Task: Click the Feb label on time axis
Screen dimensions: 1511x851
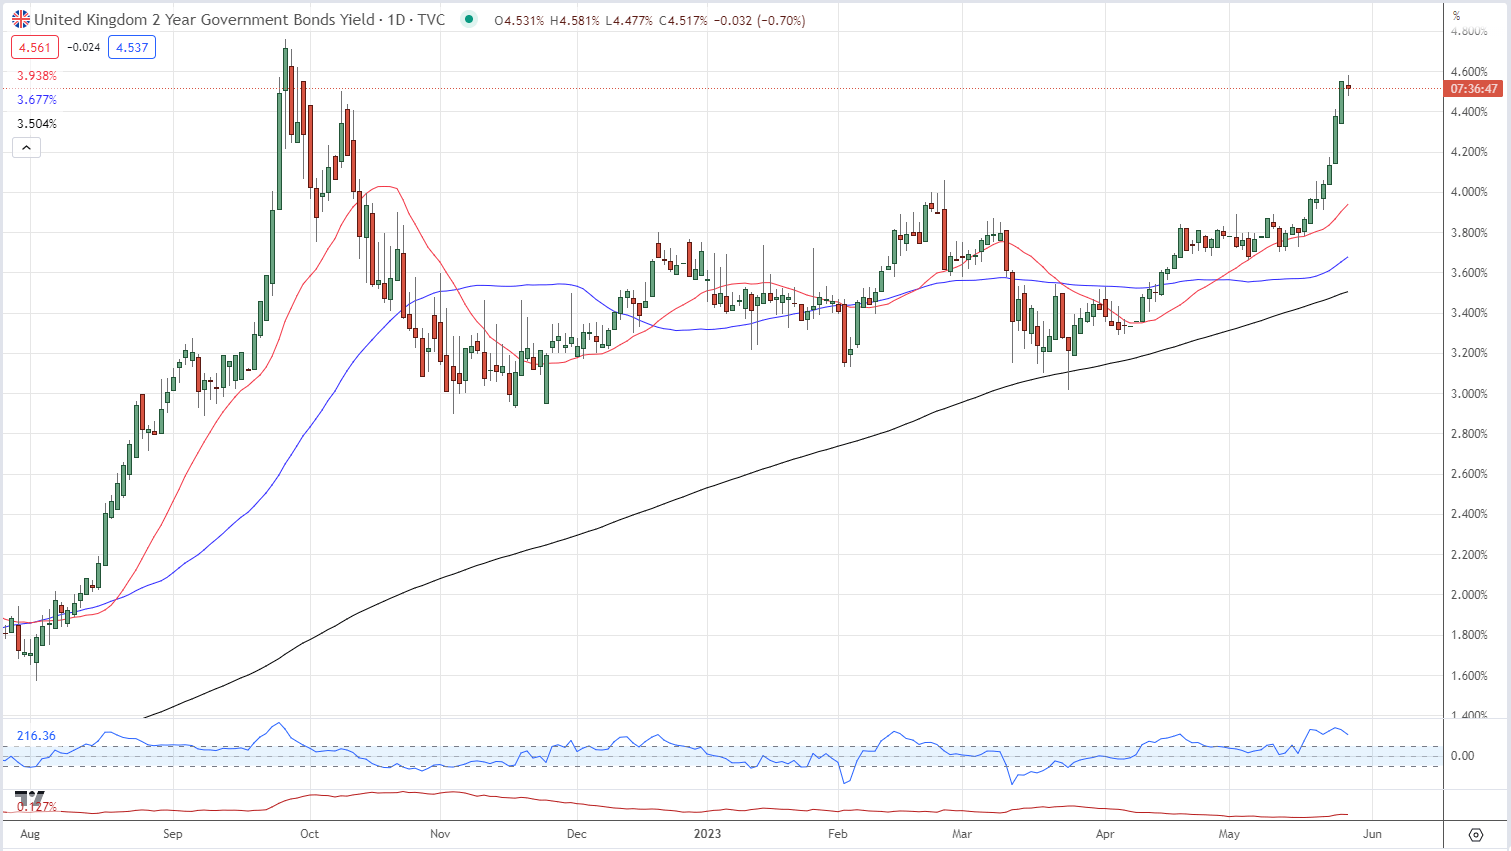Action: click(838, 834)
